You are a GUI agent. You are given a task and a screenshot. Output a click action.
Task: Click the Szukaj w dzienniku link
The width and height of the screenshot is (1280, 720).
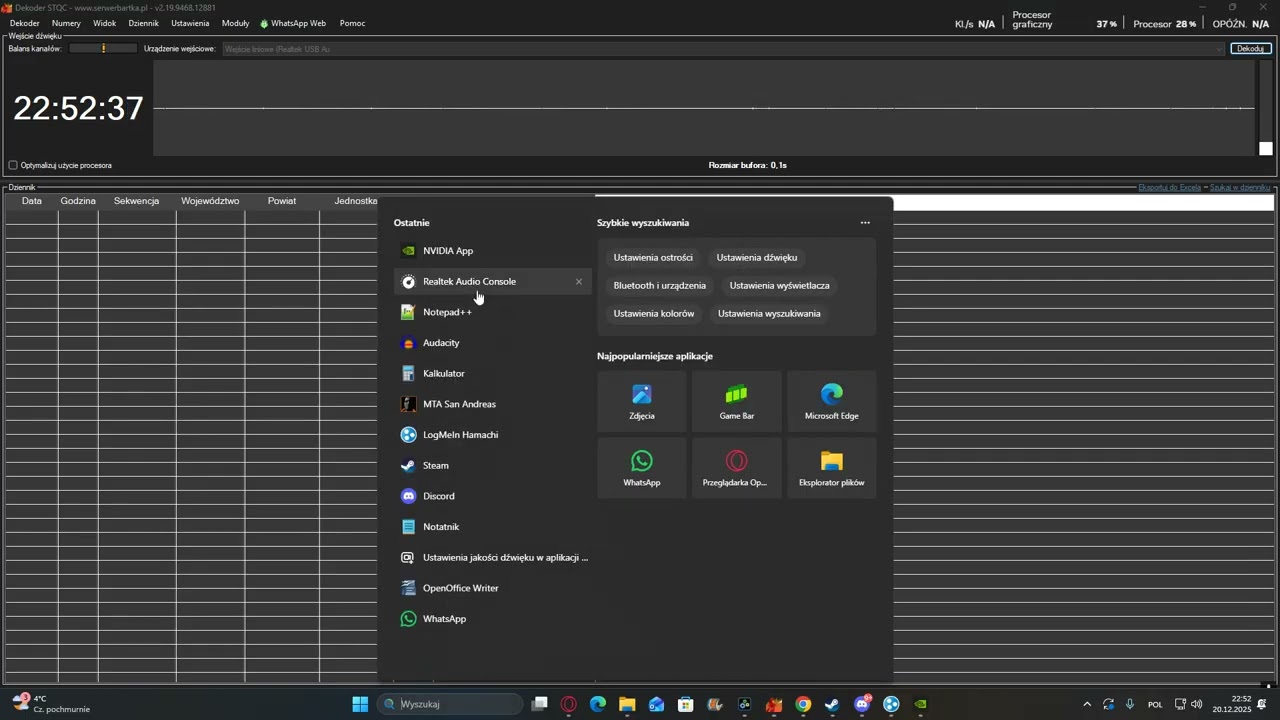[x=1240, y=187]
